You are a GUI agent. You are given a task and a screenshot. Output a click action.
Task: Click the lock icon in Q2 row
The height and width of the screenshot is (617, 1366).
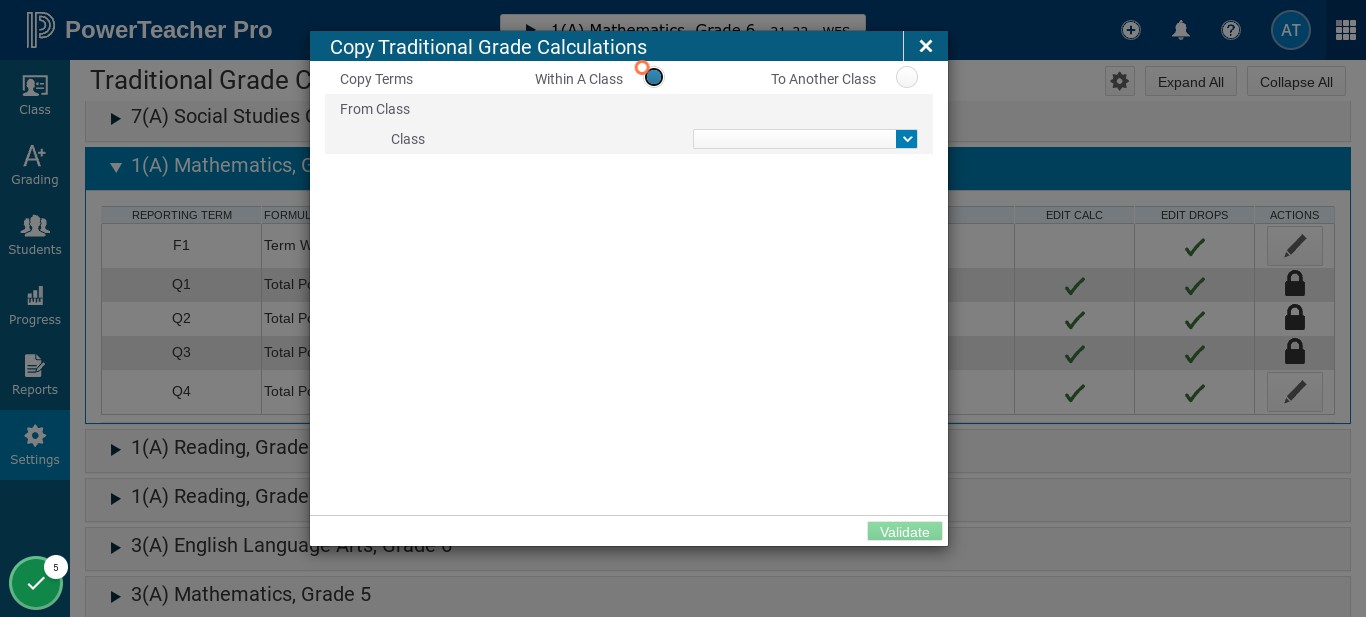[1295, 318]
